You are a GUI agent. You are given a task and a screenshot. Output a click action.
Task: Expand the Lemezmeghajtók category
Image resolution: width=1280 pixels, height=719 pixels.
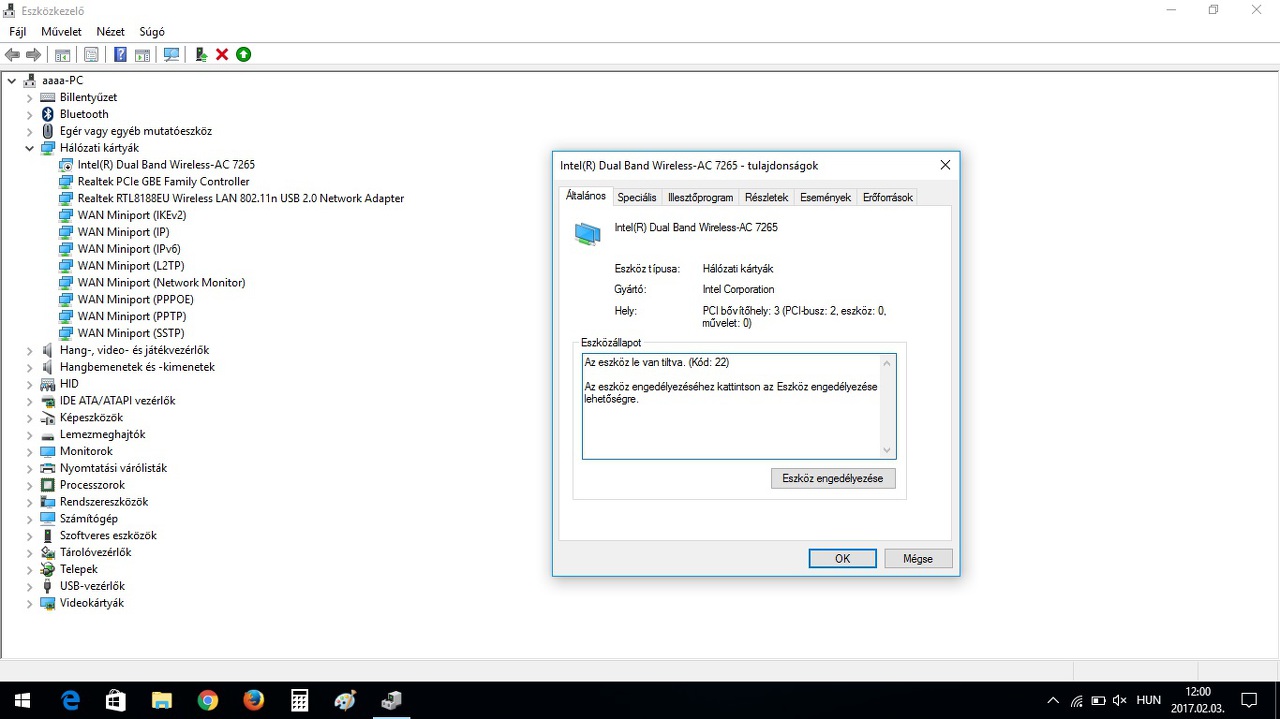[30, 434]
